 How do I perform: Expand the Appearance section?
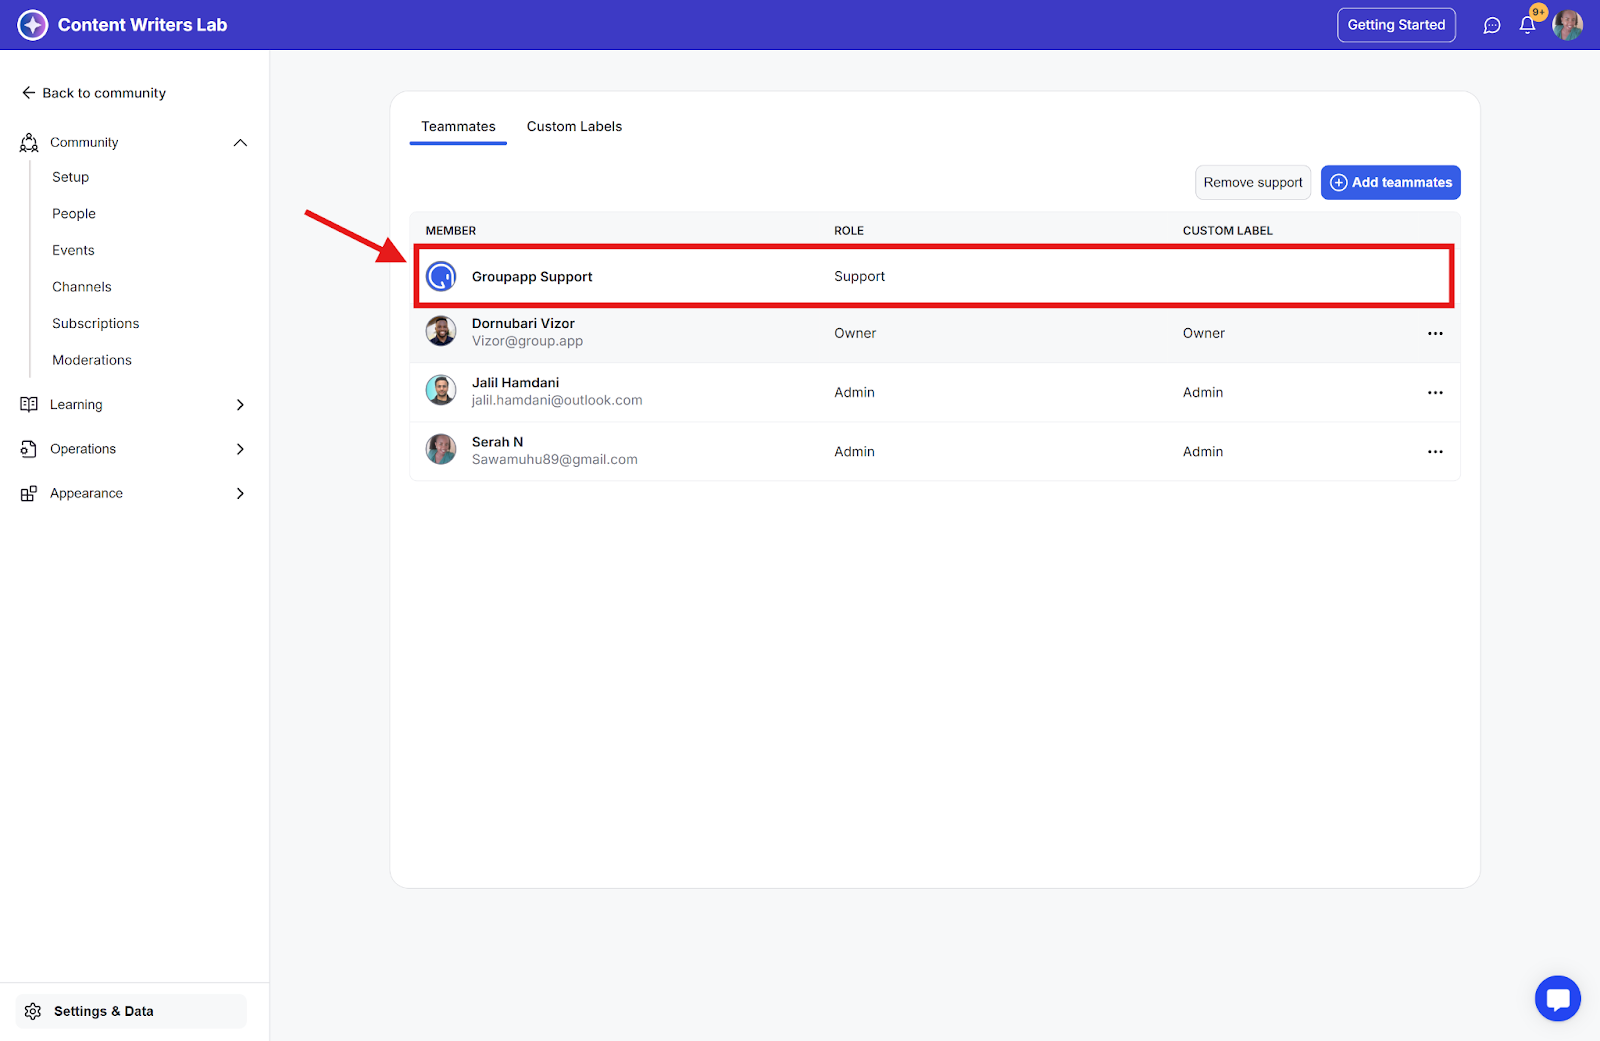click(x=240, y=494)
